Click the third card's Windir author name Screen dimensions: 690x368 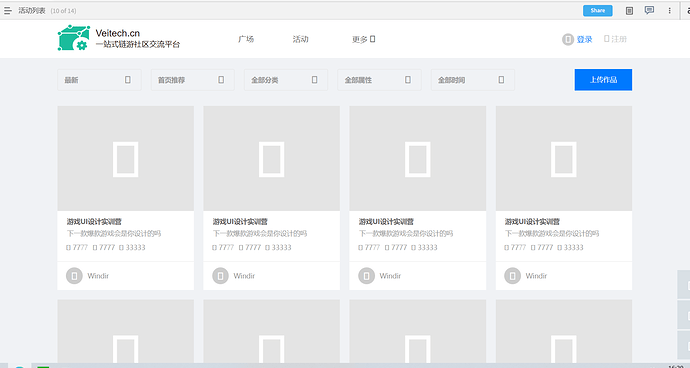[390, 276]
